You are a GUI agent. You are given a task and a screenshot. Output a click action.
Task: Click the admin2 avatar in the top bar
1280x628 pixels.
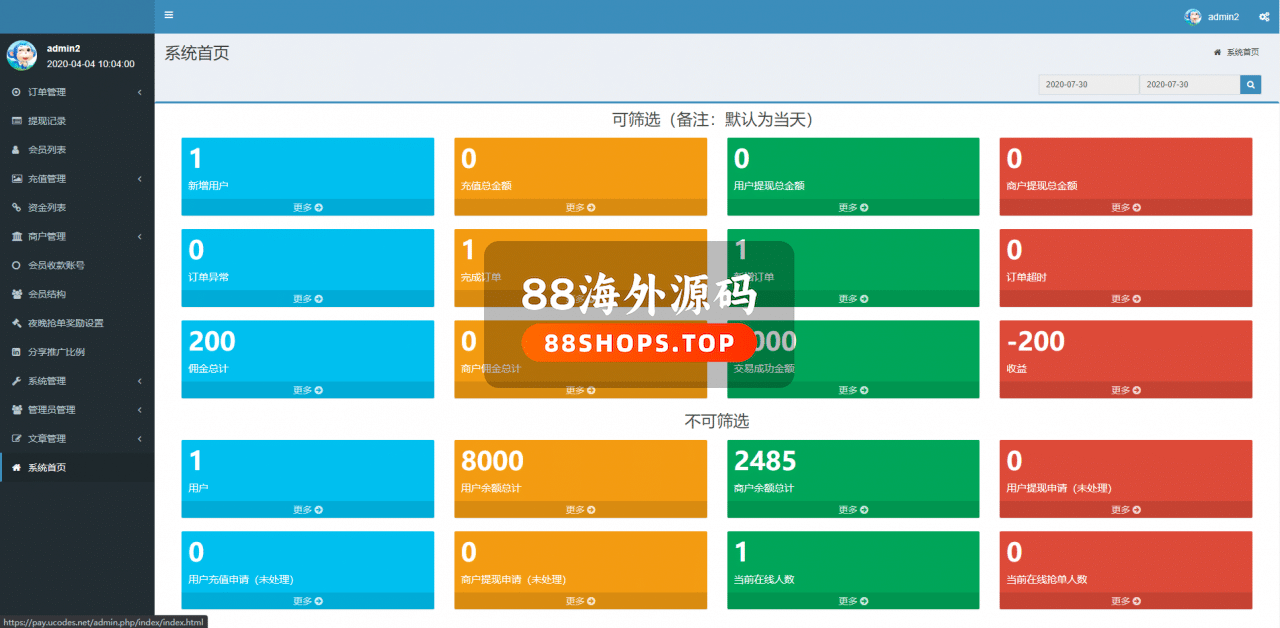pyautogui.click(x=1193, y=17)
